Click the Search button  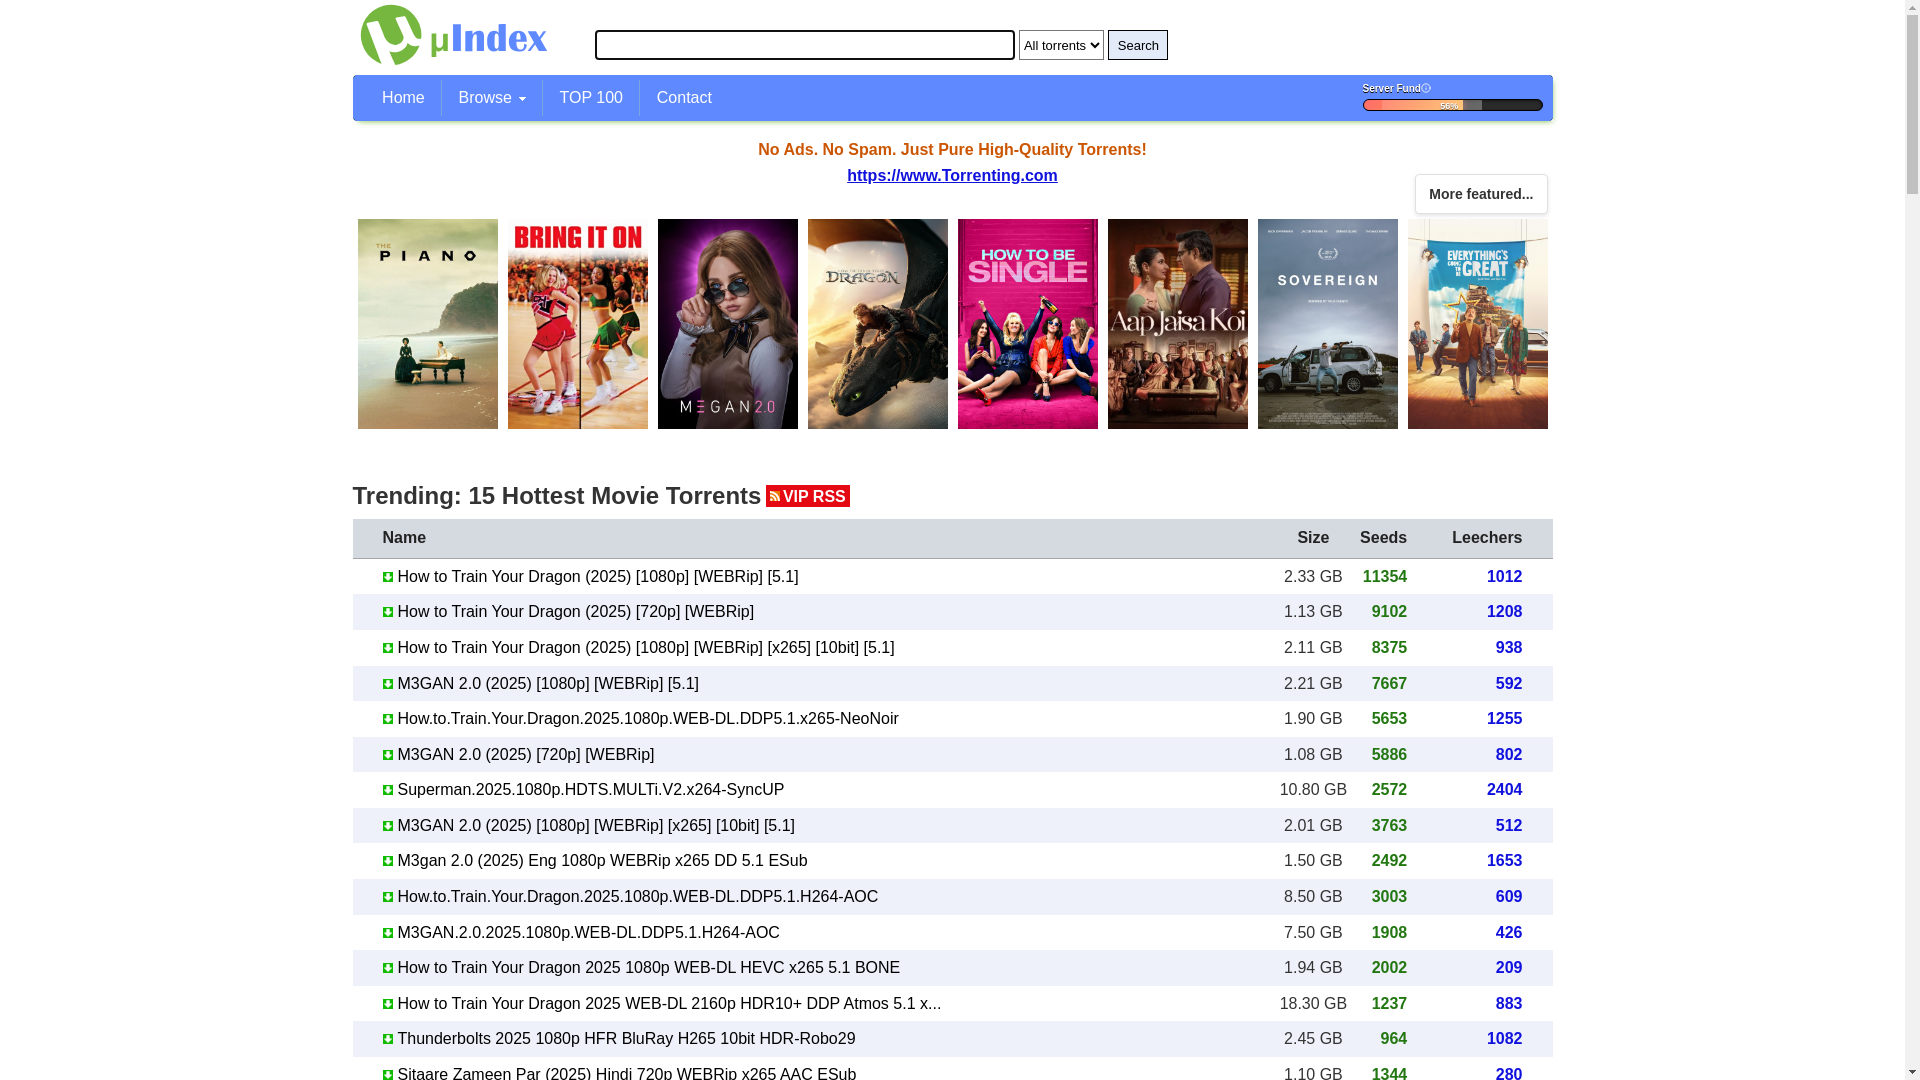coord(1138,45)
